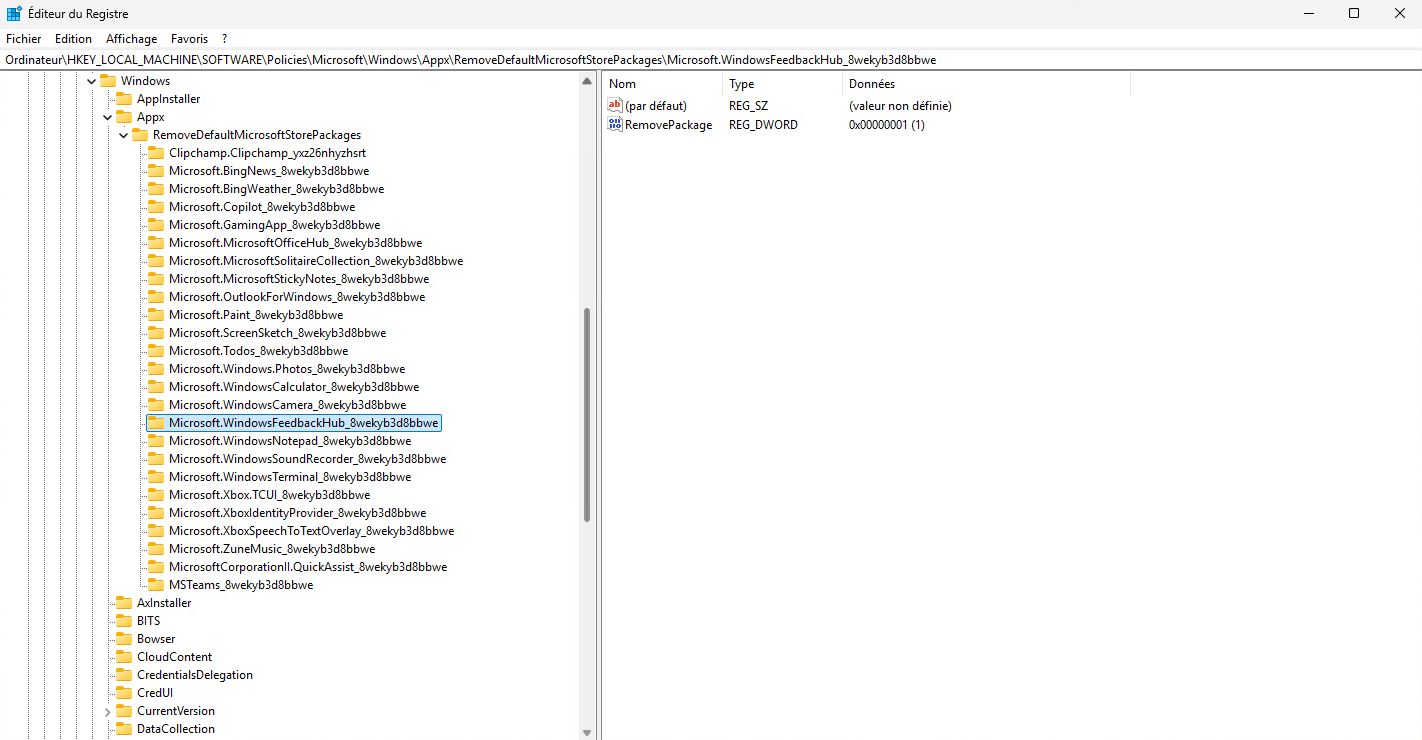Select the XboxSpeechToTextOverlay key name
Screen dimensions: 1422x740
(x=311, y=531)
